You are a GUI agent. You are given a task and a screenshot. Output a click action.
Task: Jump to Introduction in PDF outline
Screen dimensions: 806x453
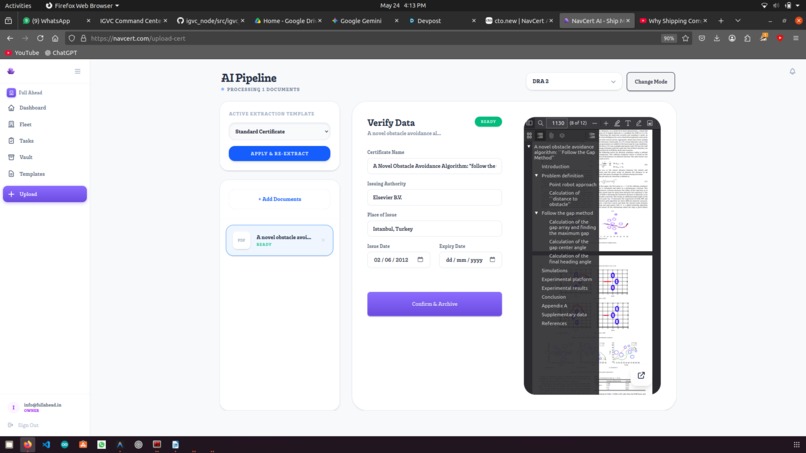click(555, 167)
